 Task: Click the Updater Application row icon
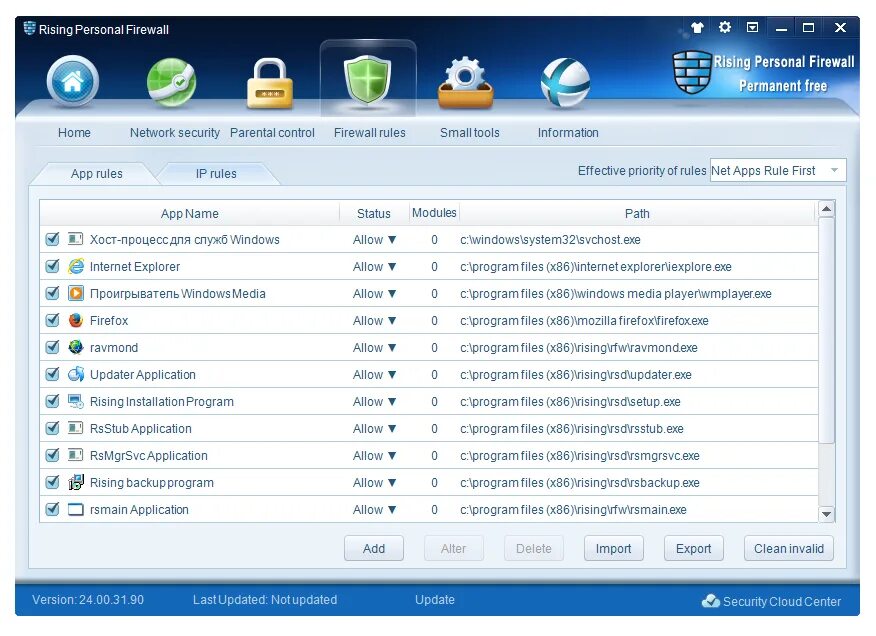(x=75, y=374)
